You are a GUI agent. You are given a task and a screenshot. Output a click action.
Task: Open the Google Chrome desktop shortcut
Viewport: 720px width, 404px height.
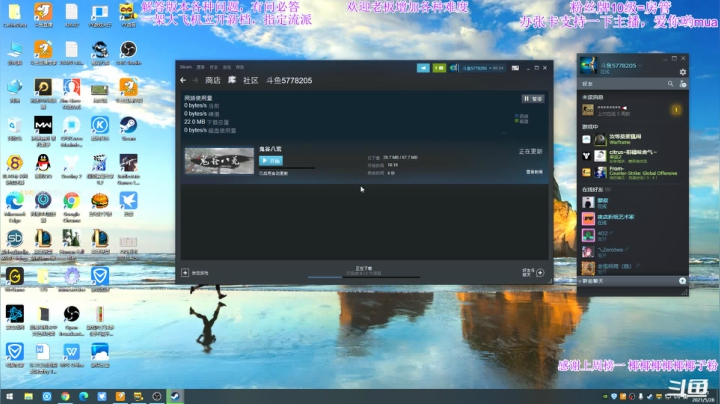pos(72,207)
